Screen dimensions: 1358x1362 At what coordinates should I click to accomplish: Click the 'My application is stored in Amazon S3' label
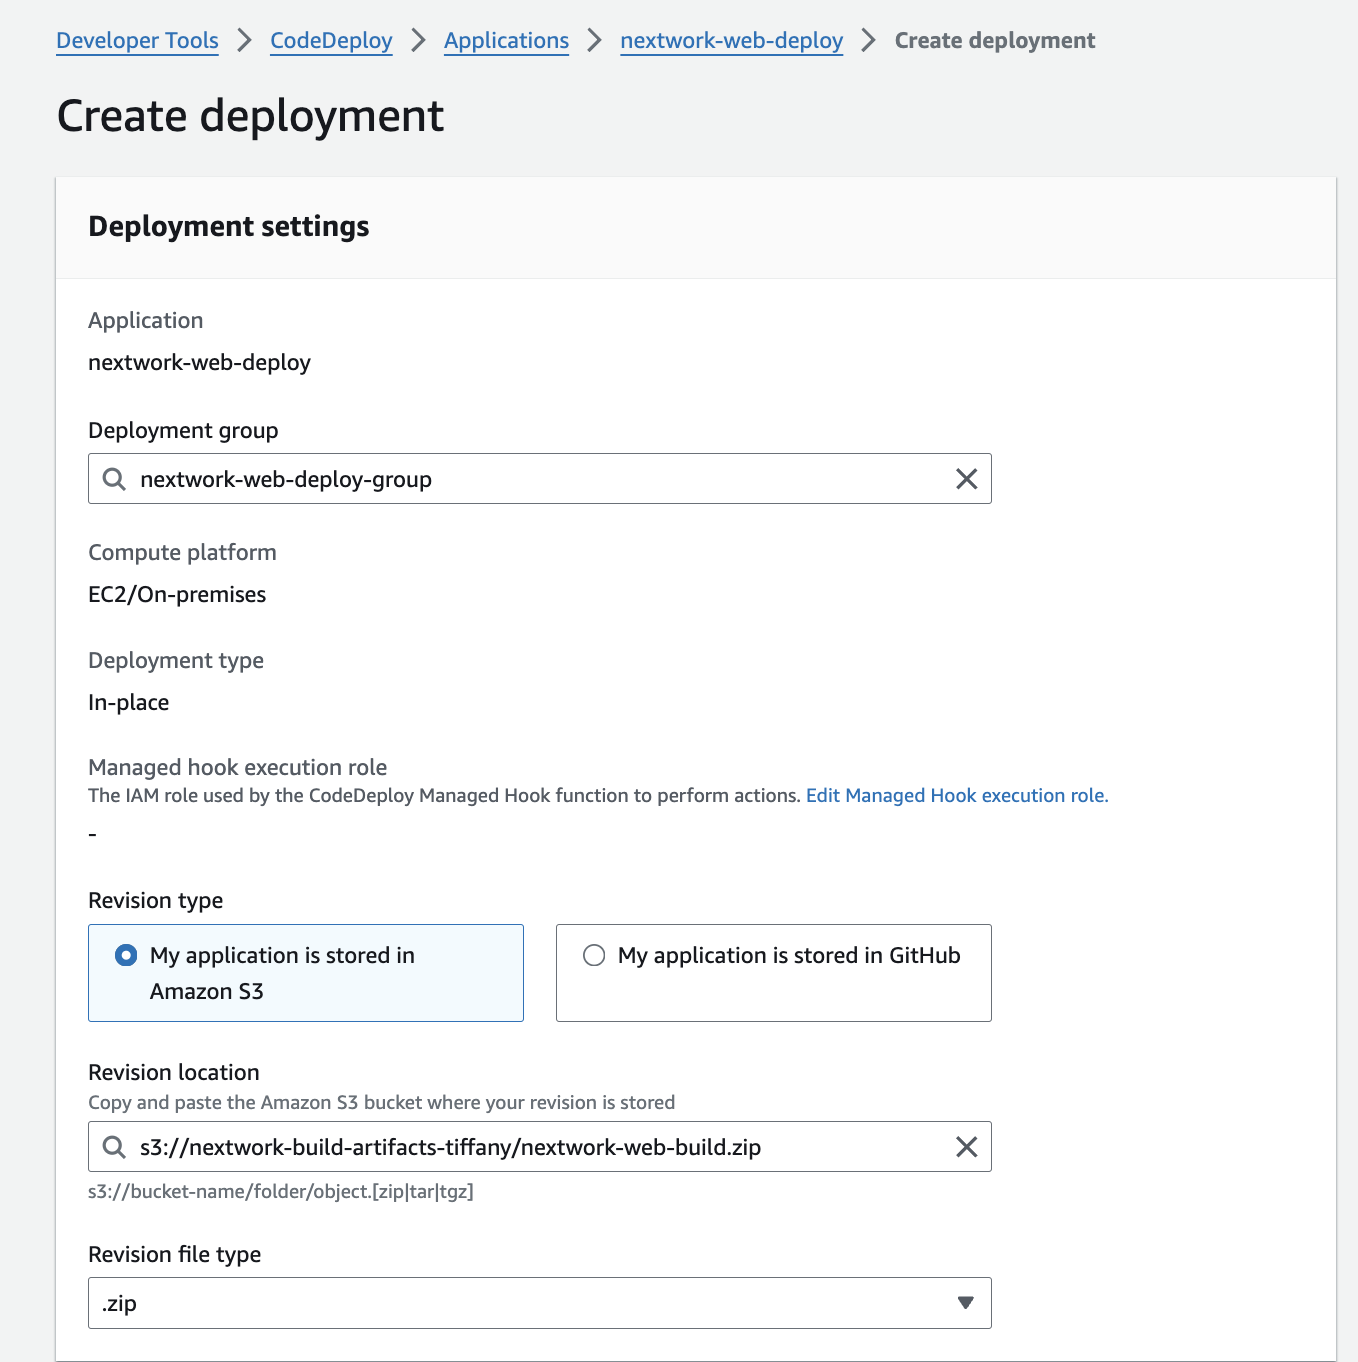coord(282,972)
